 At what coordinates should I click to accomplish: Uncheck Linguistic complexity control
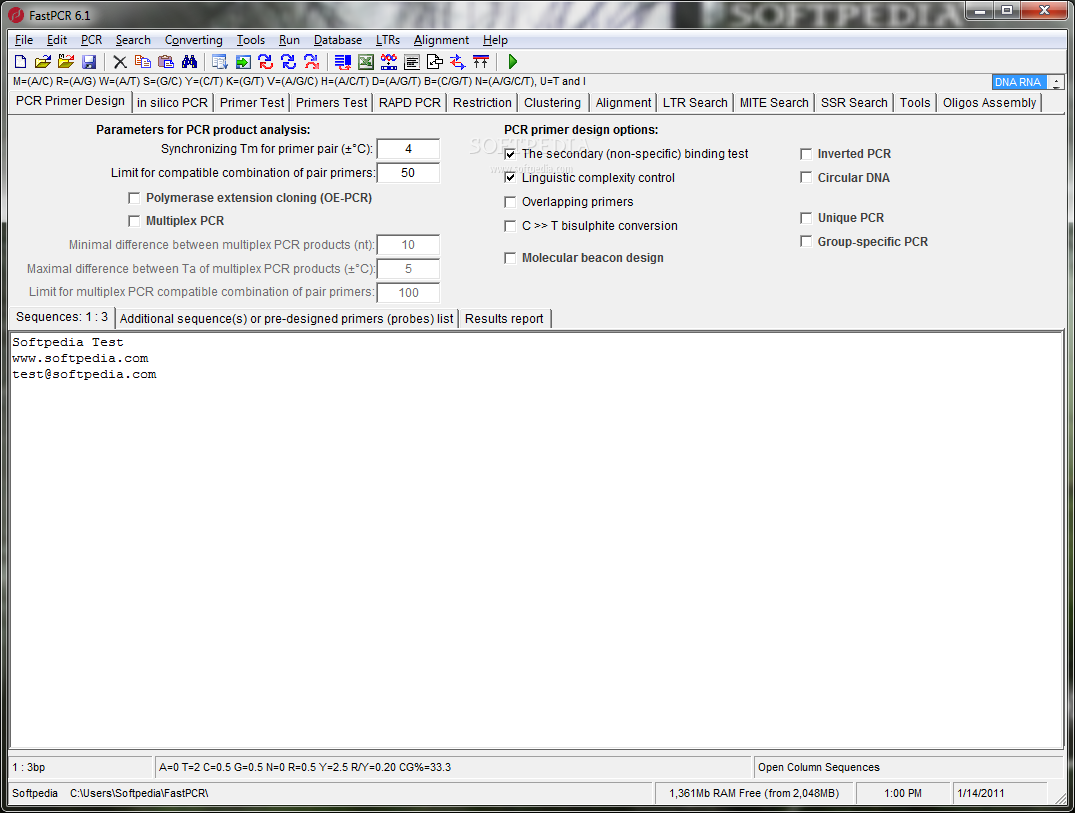[510, 178]
